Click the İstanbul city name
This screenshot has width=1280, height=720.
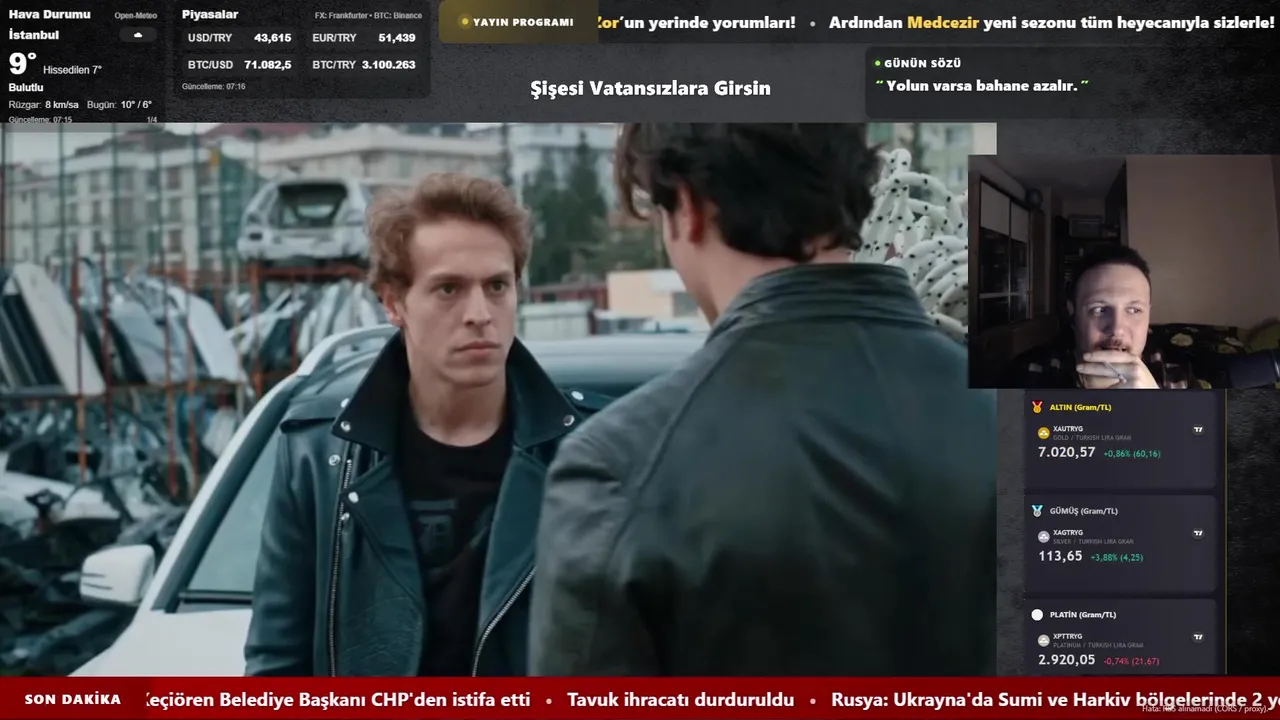[x=34, y=35]
